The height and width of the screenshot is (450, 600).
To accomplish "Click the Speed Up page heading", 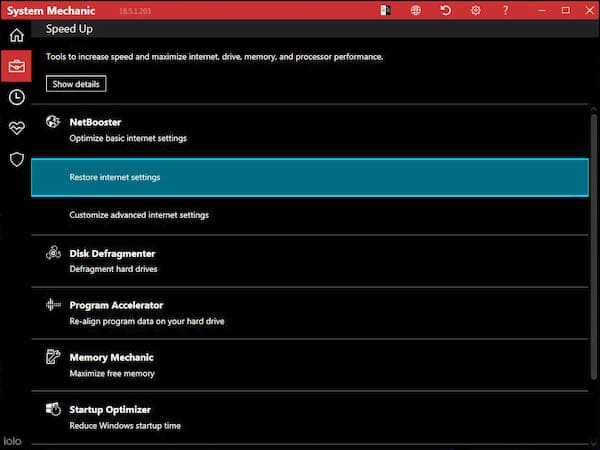I will 69,29.
